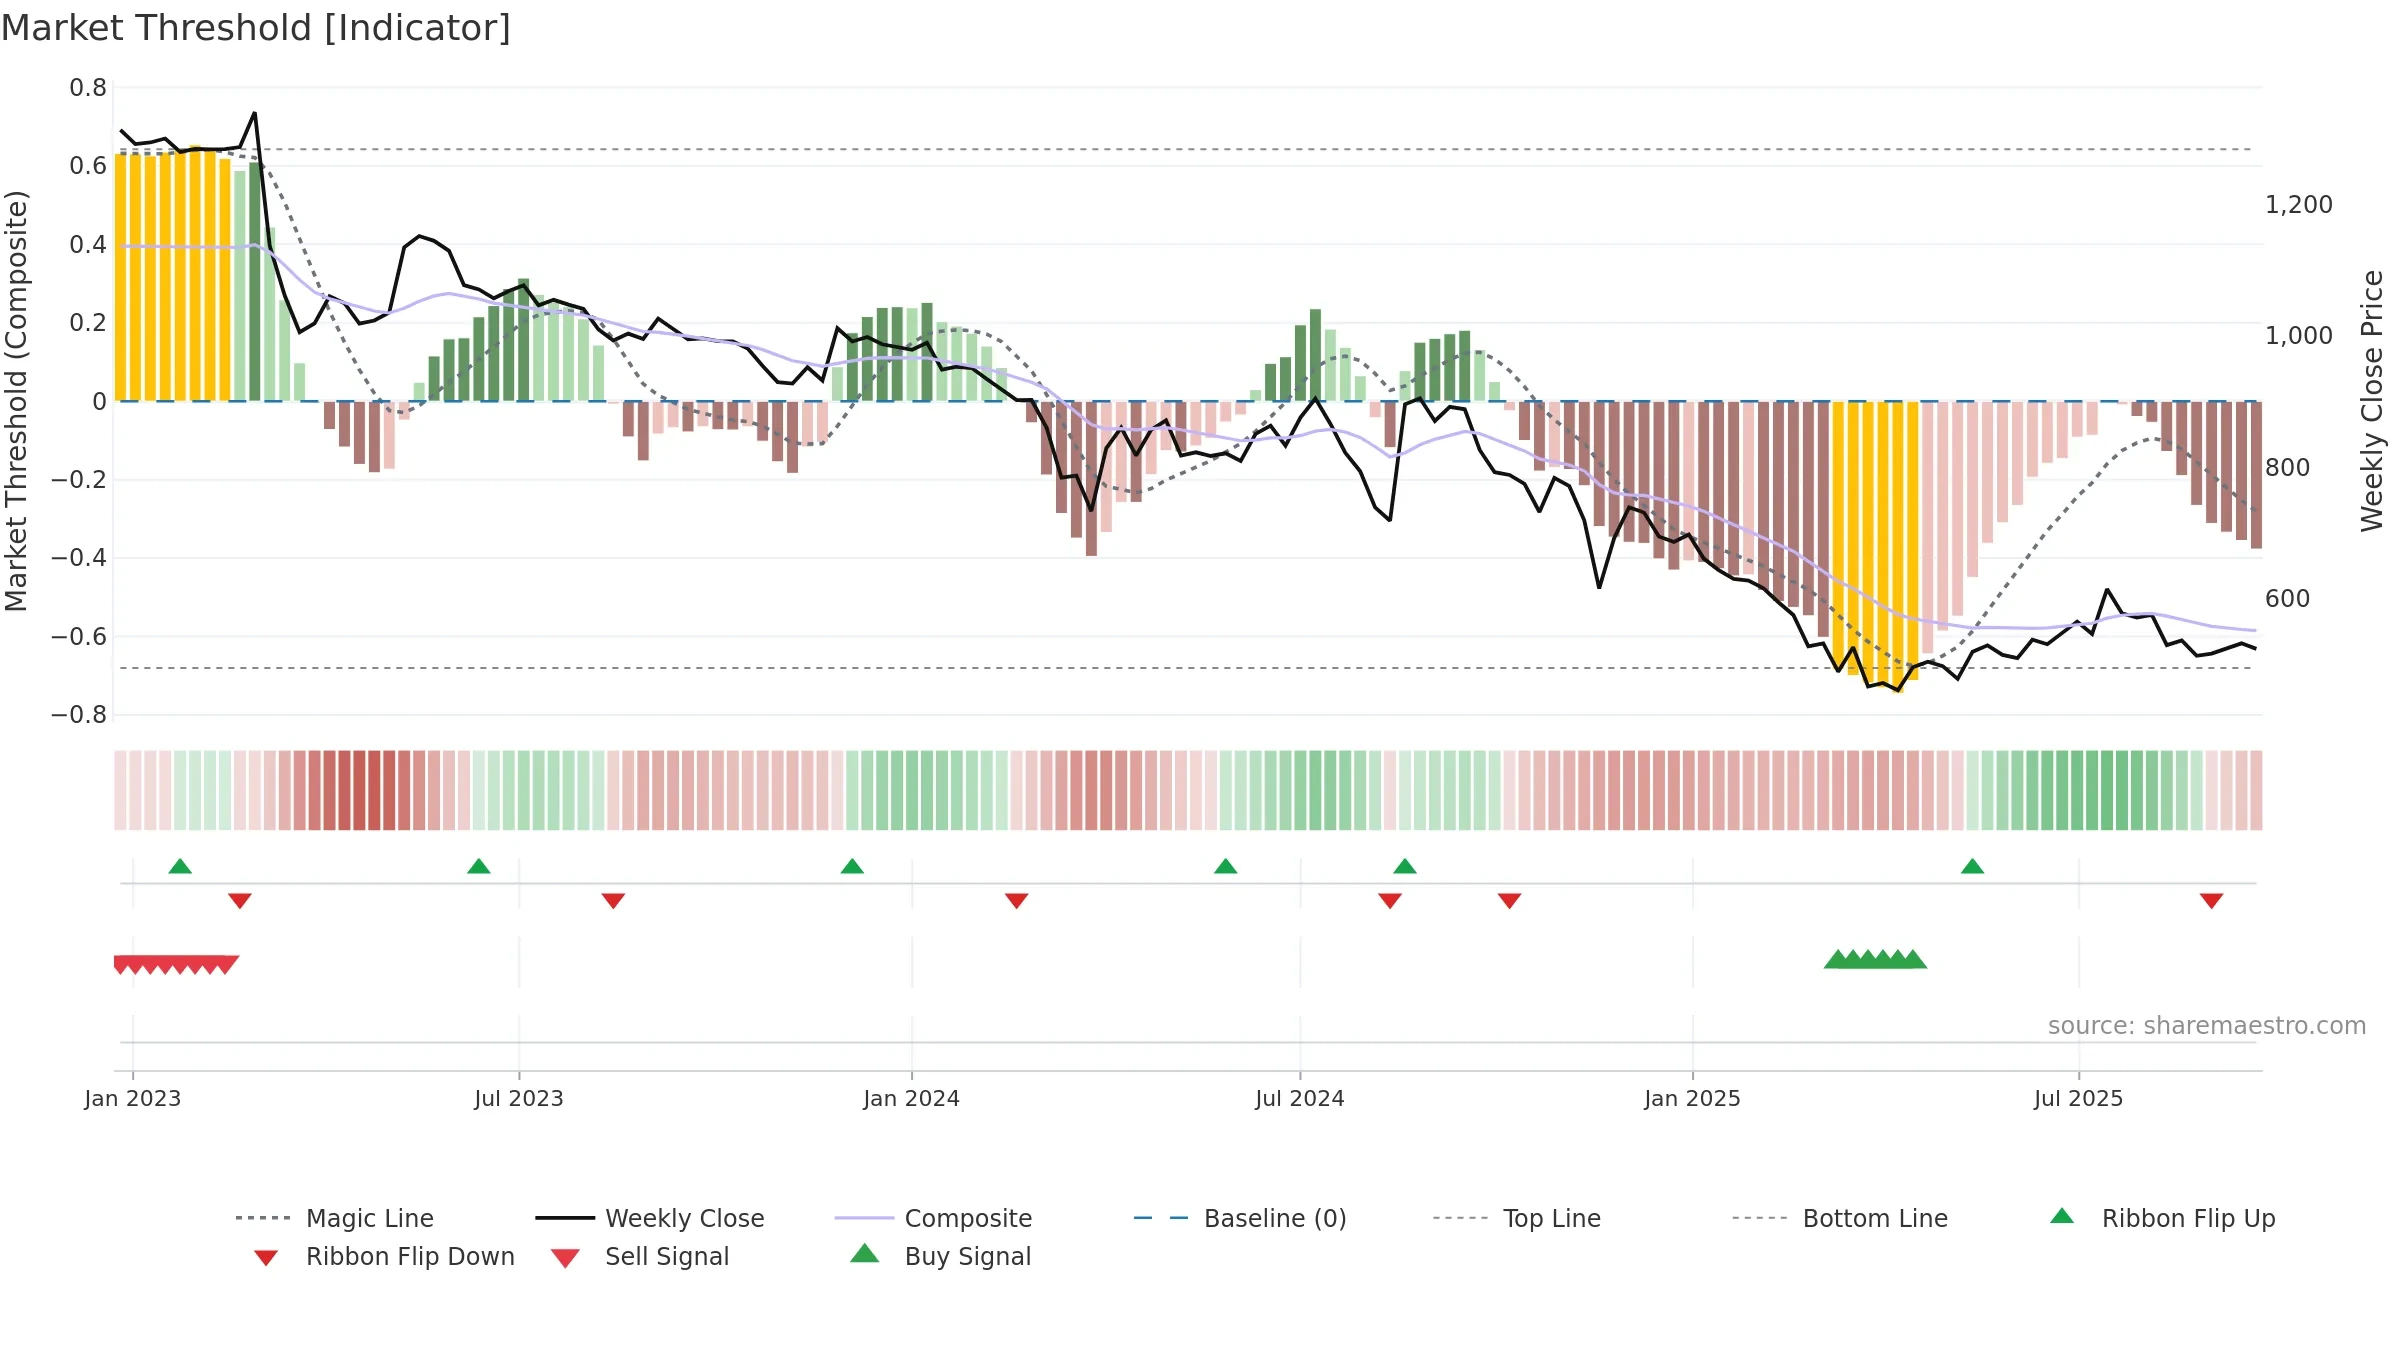The image size is (2400, 1350).
Task: Click the 0.8 left axis tick label
Action: pyautogui.click(x=88, y=88)
